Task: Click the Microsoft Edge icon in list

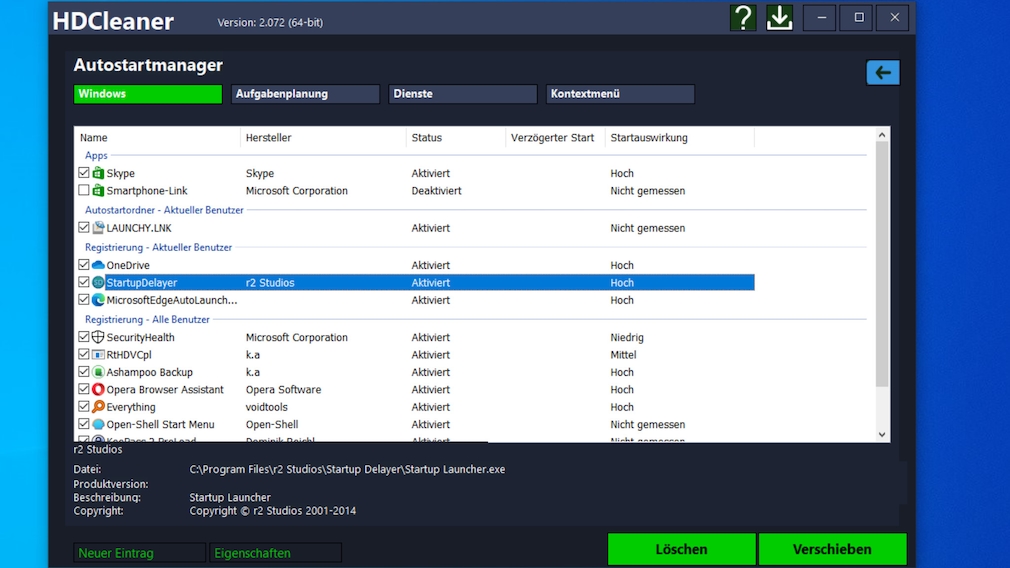Action: click(x=98, y=299)
